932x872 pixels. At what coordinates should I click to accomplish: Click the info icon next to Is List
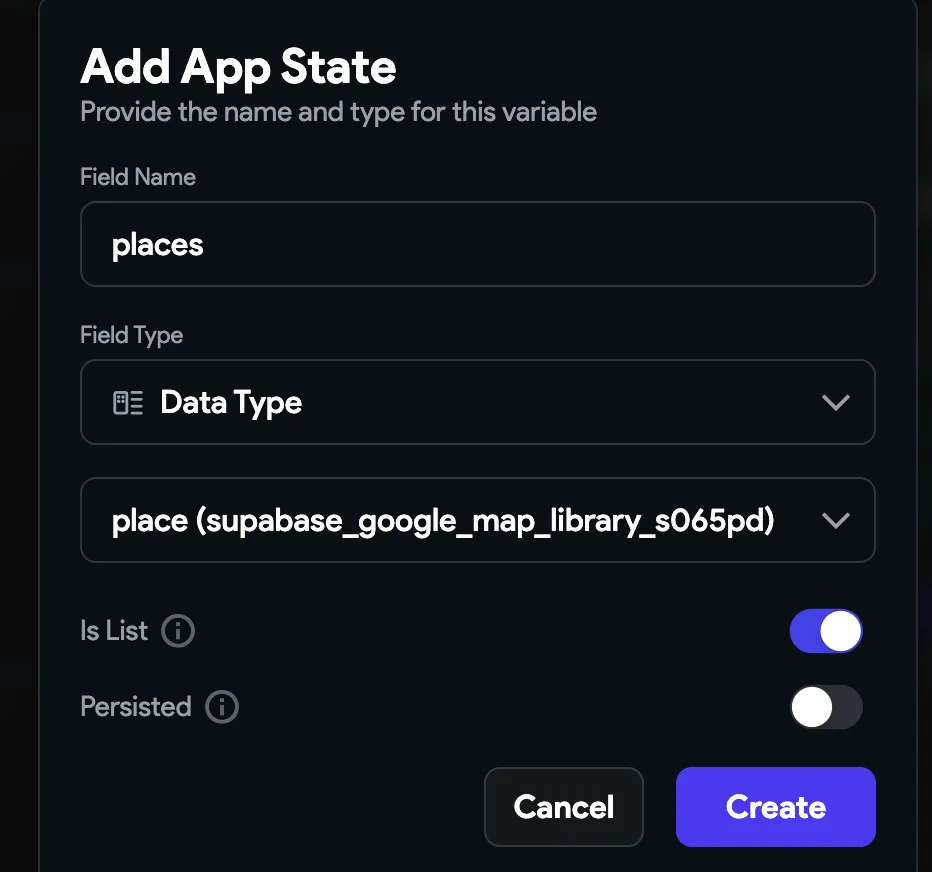[178, 631]
